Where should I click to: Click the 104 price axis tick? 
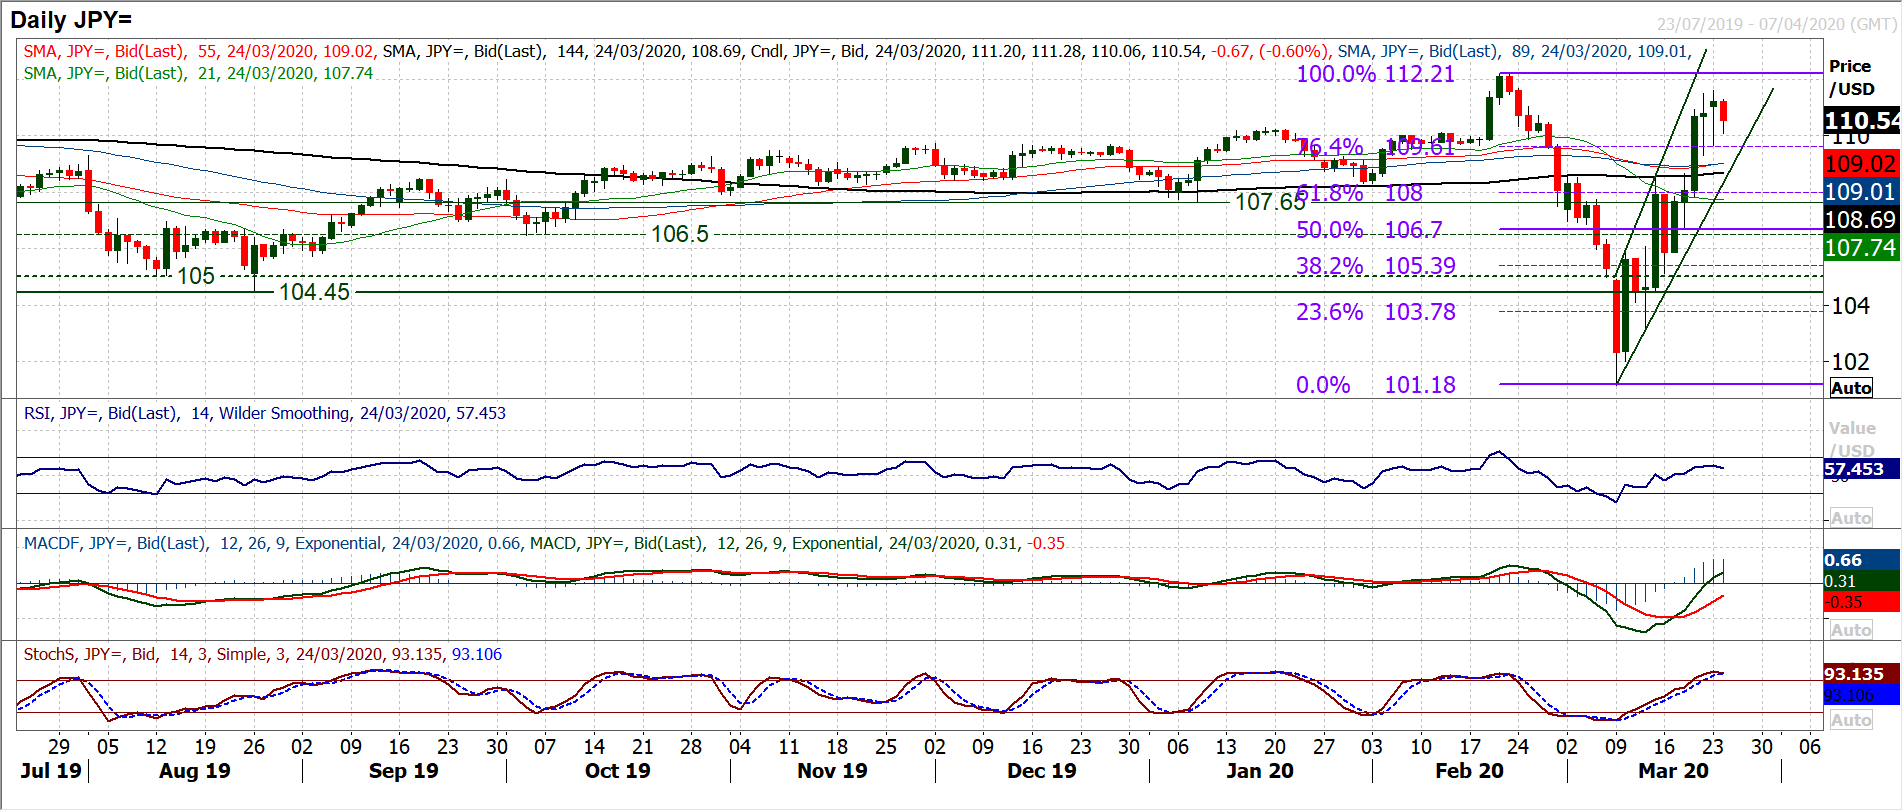pyautogui.click(x=1850, y=306)
